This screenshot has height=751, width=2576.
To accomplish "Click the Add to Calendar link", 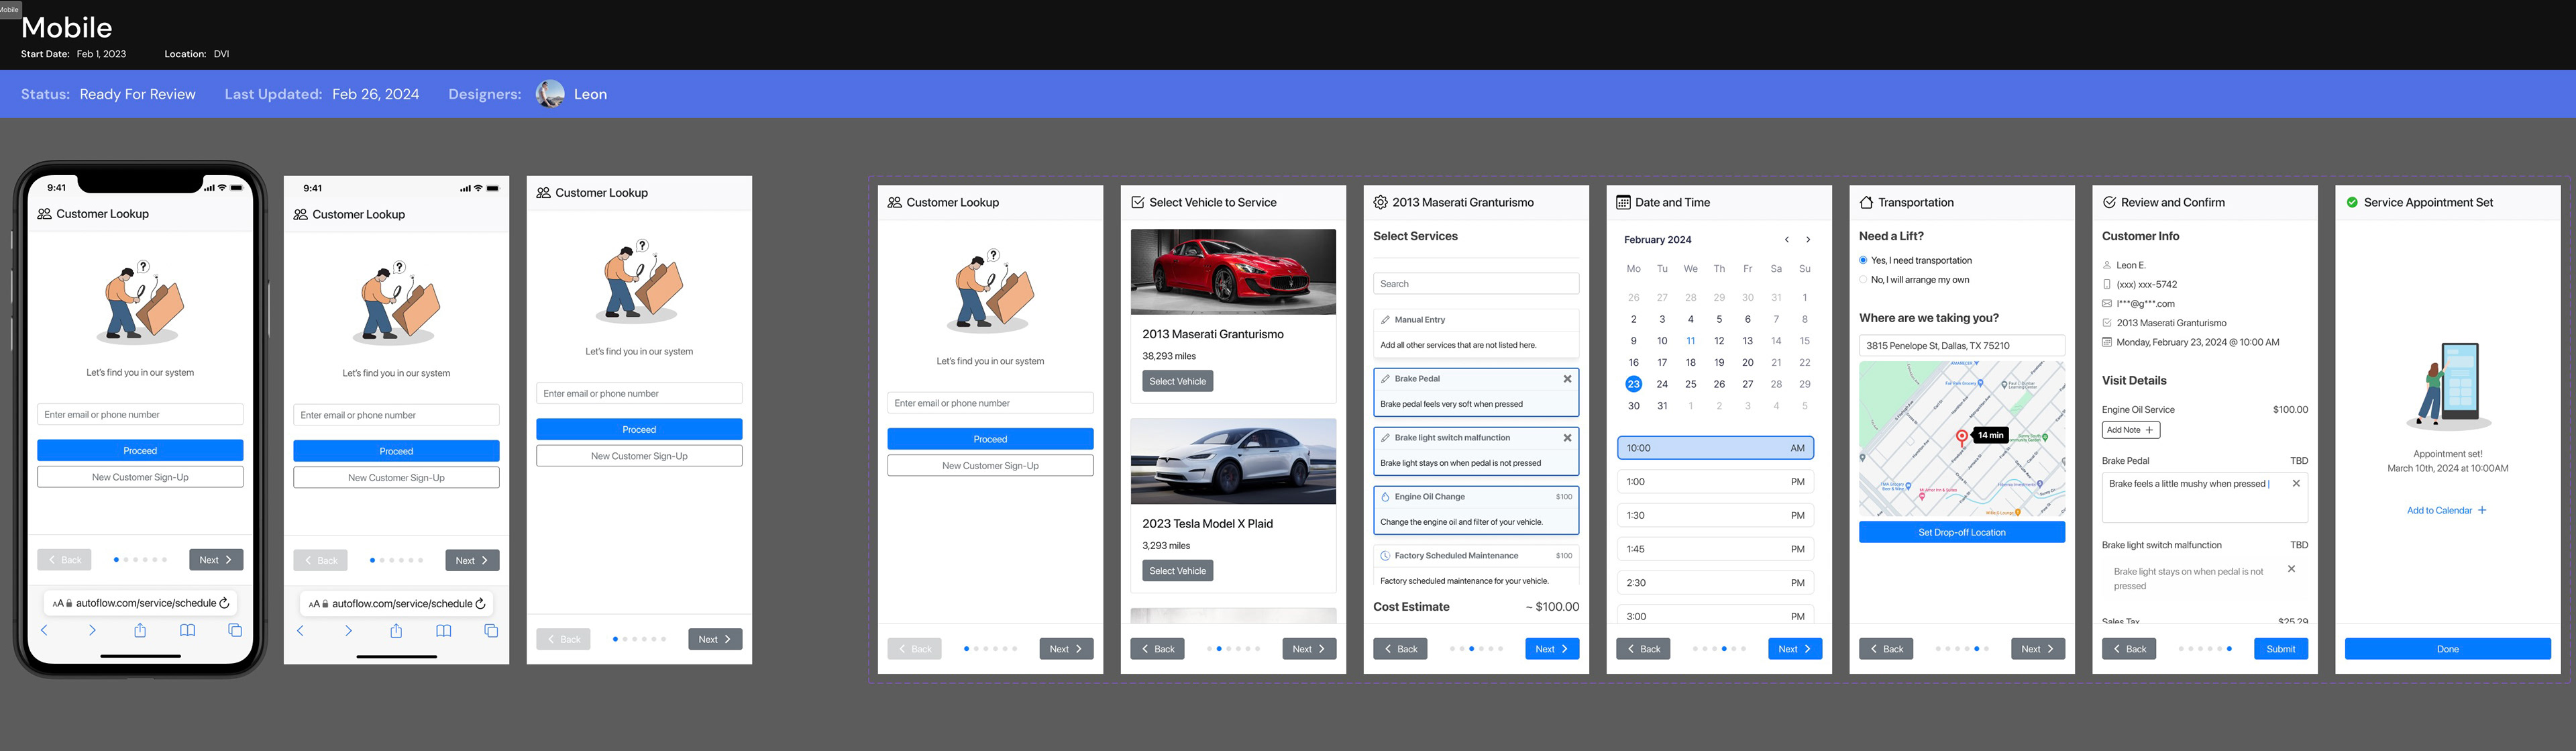I will pyautogui.click(x=2445, y=510).
